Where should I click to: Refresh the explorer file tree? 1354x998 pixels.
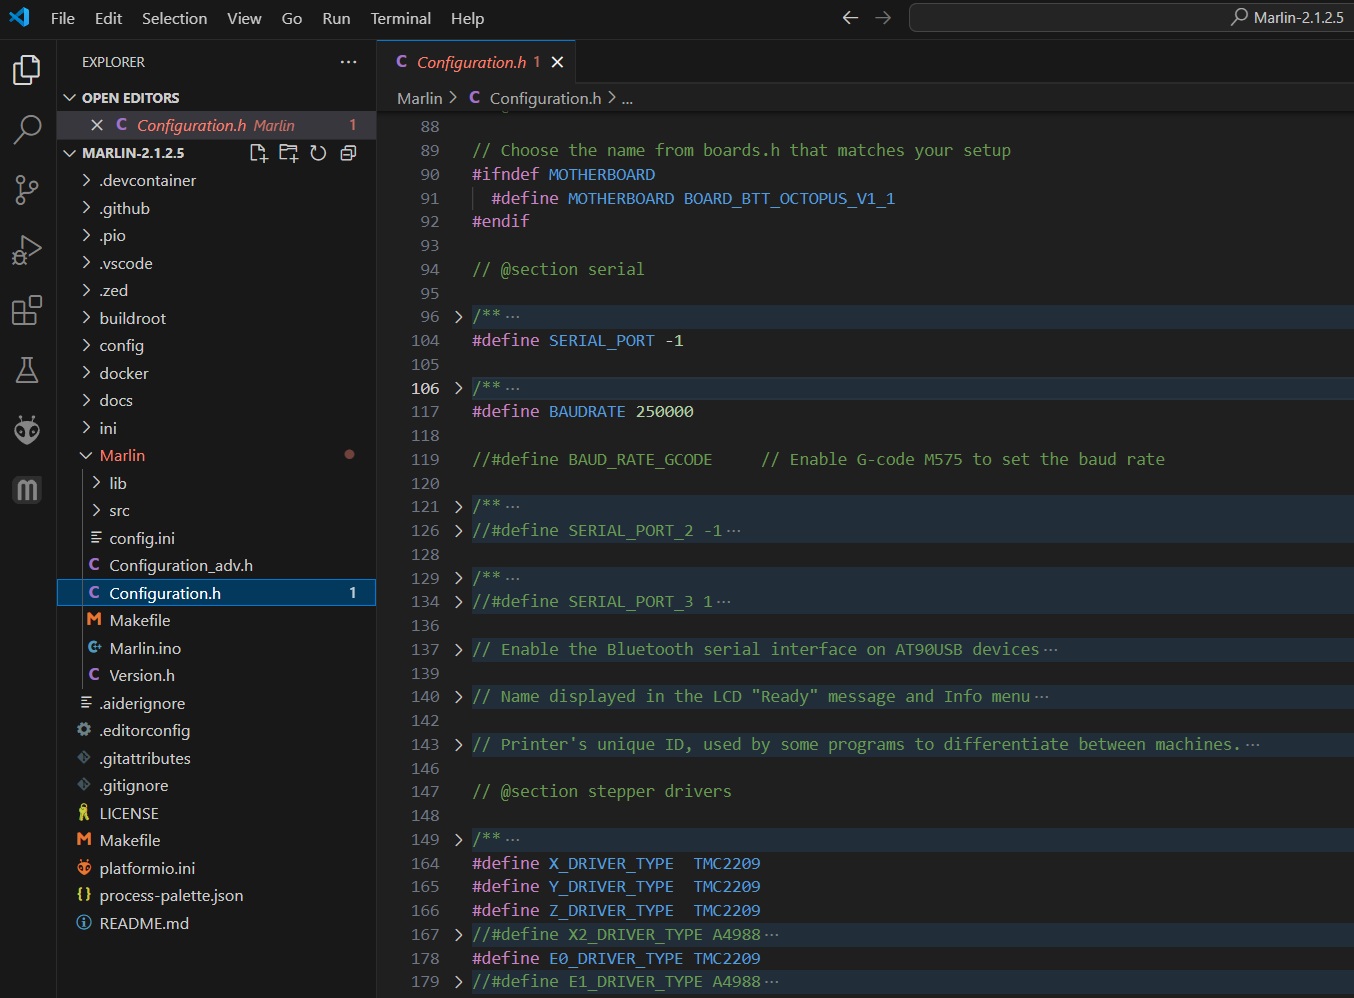tap(318, 153)
